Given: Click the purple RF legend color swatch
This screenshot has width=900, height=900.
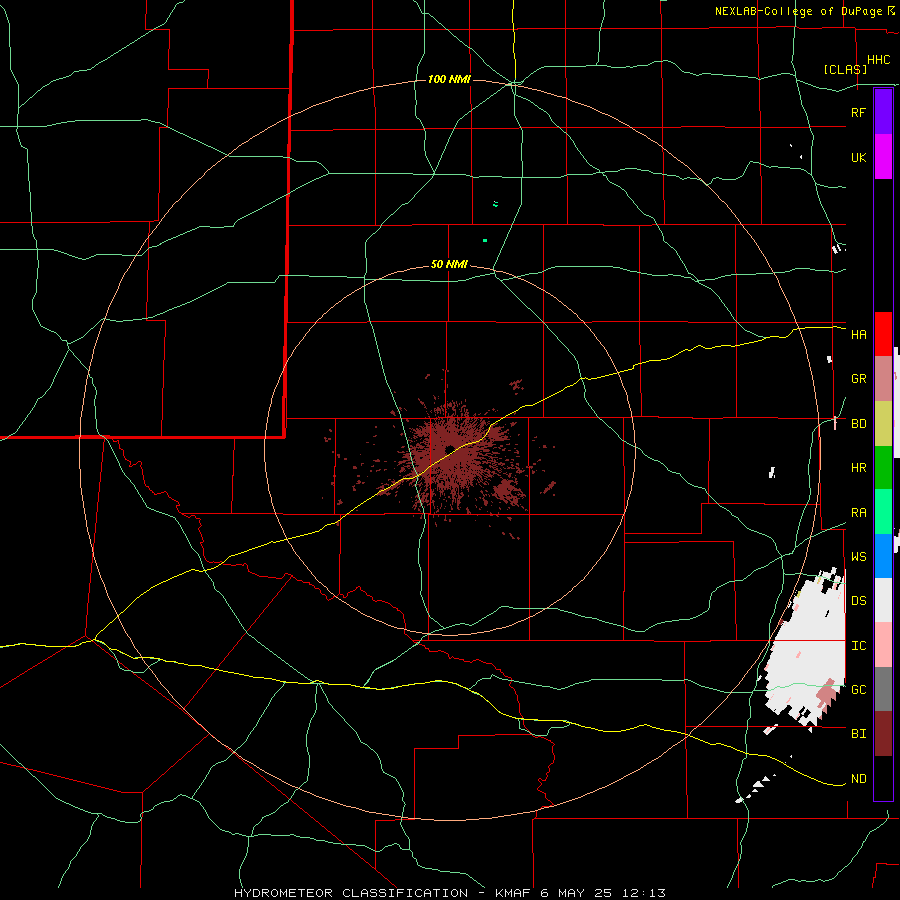Looking at the screenshot, I should [883, 112].
